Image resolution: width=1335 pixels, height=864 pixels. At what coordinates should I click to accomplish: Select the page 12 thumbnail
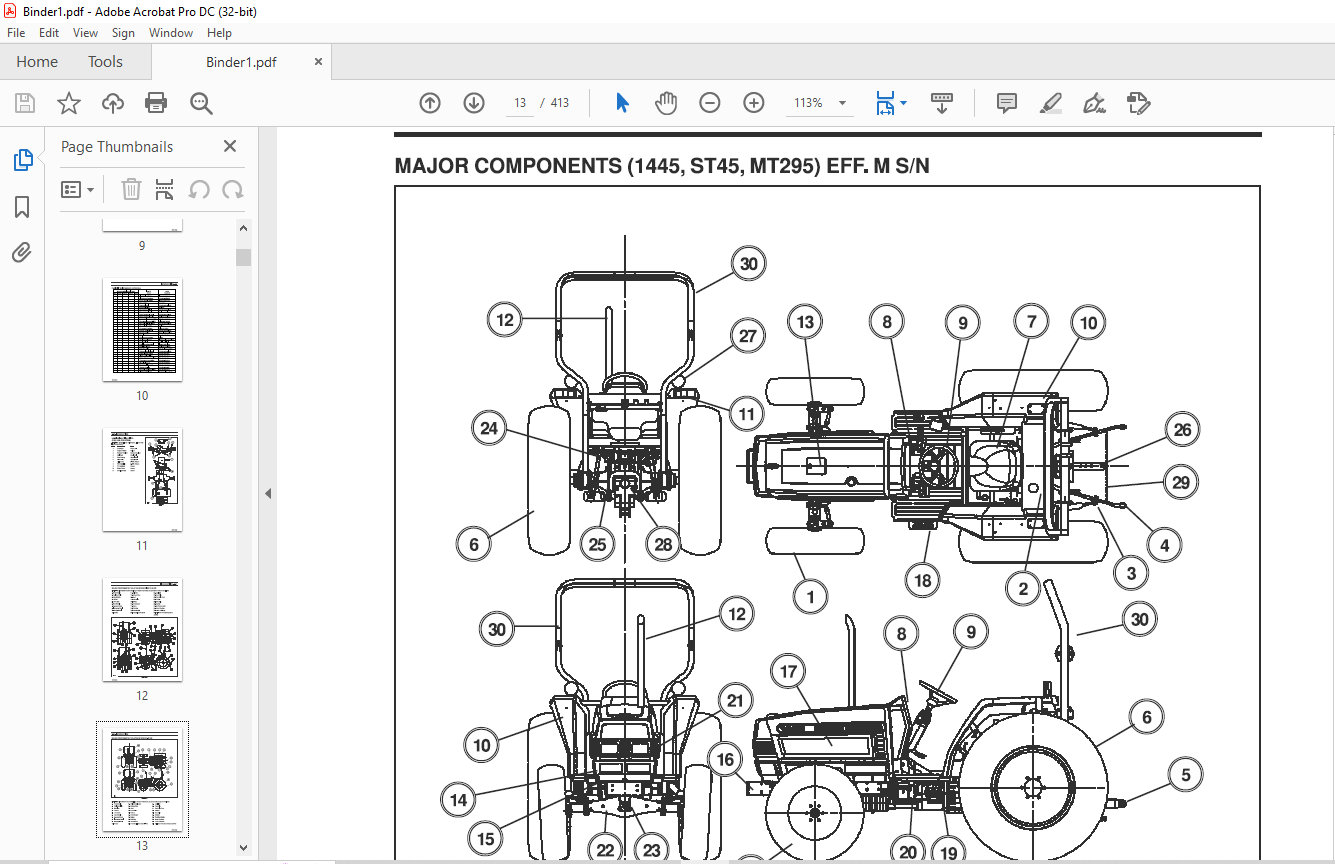point(142,630)
